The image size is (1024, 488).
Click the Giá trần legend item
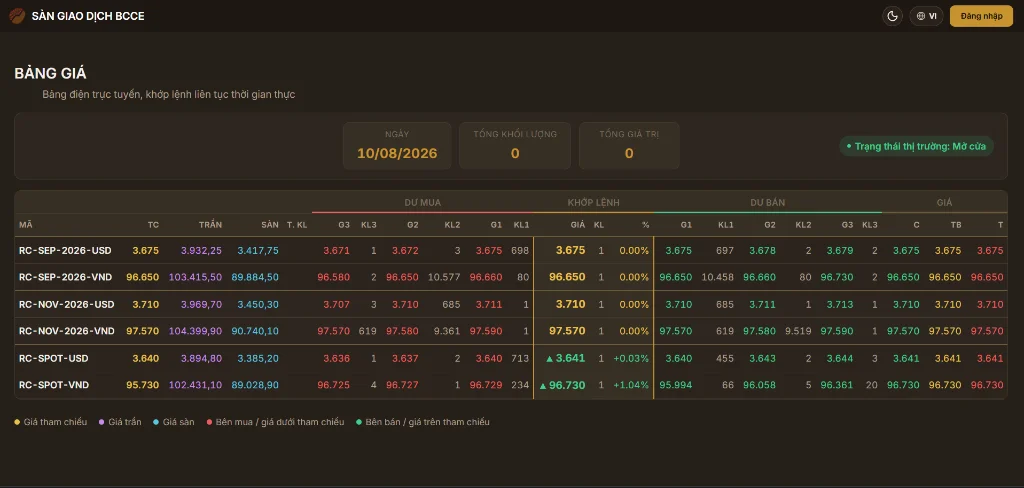click(x=120, y=422)
